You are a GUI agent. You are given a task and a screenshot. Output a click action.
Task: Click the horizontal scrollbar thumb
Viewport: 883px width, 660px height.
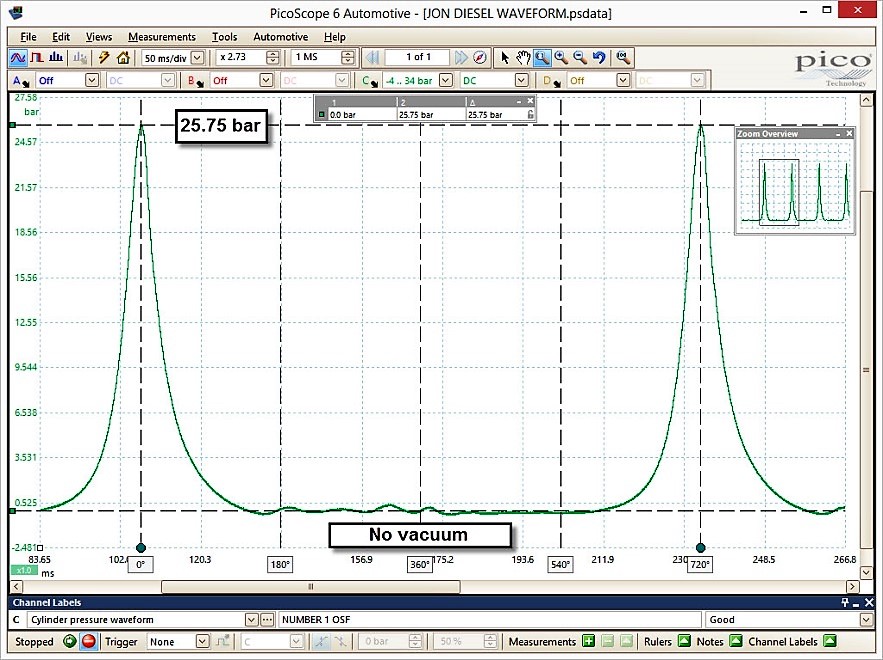[311, 586]
